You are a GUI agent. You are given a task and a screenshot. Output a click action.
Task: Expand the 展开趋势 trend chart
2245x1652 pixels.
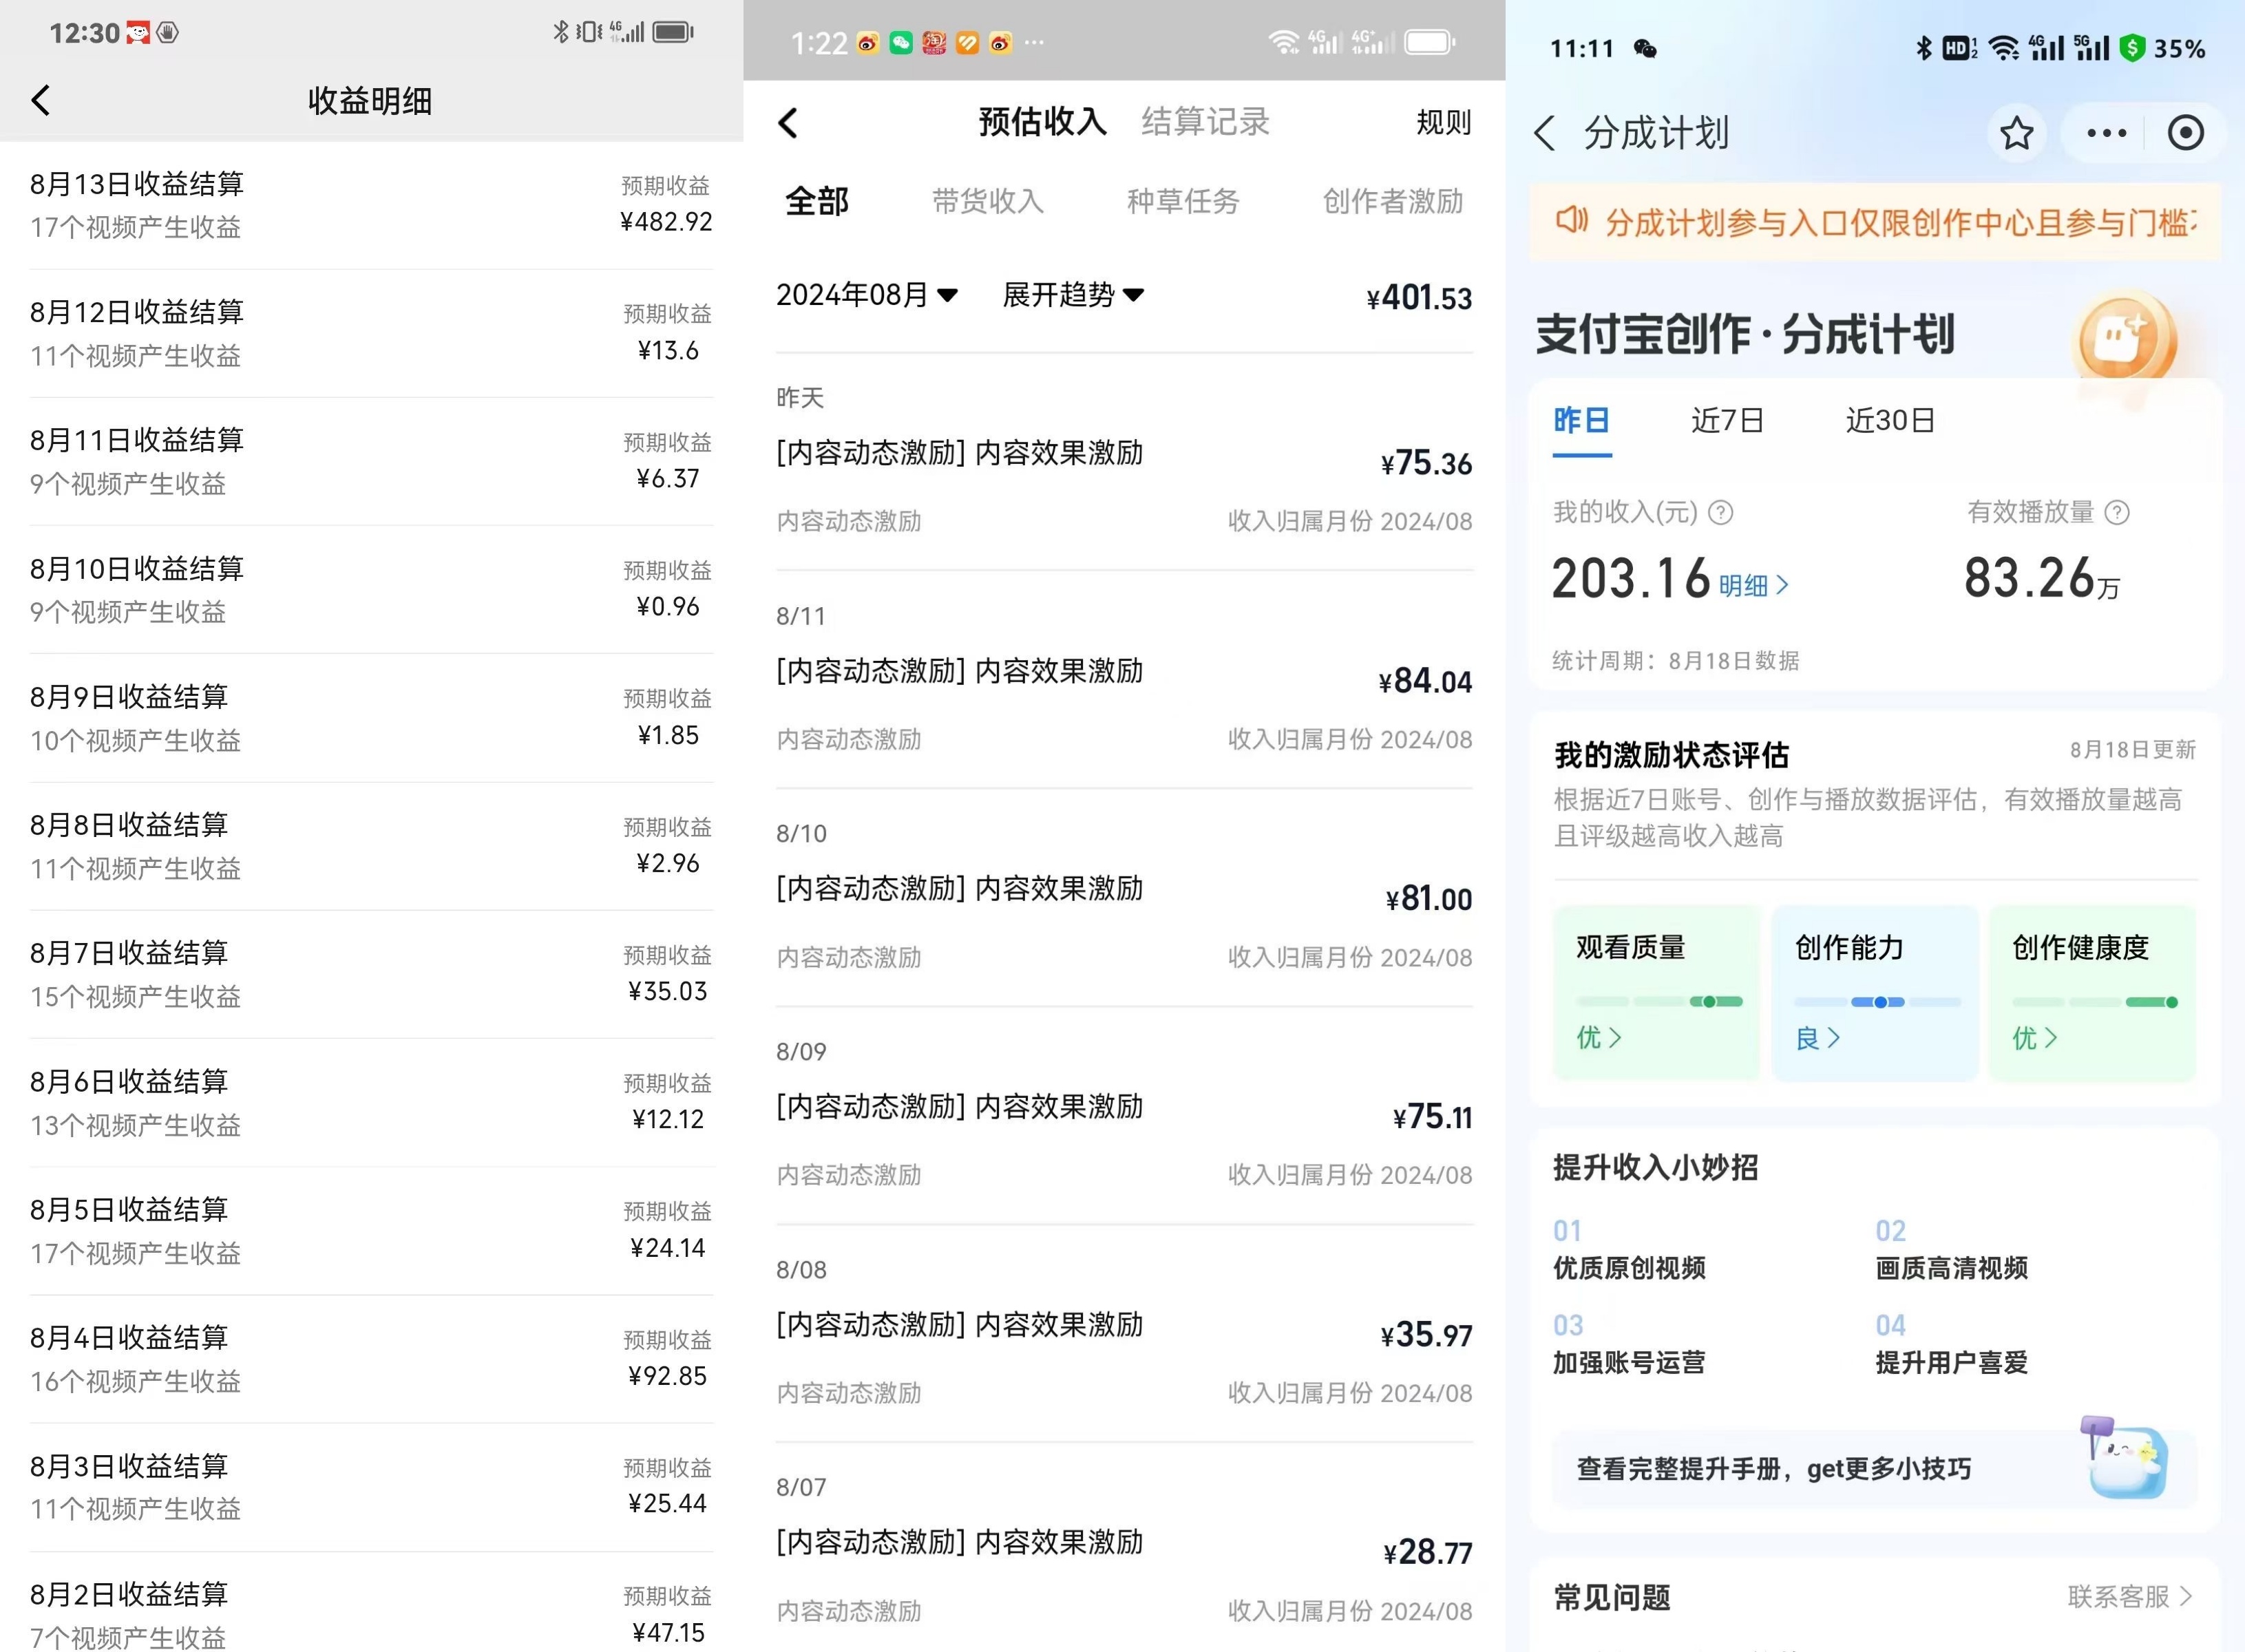[1073, 295]
